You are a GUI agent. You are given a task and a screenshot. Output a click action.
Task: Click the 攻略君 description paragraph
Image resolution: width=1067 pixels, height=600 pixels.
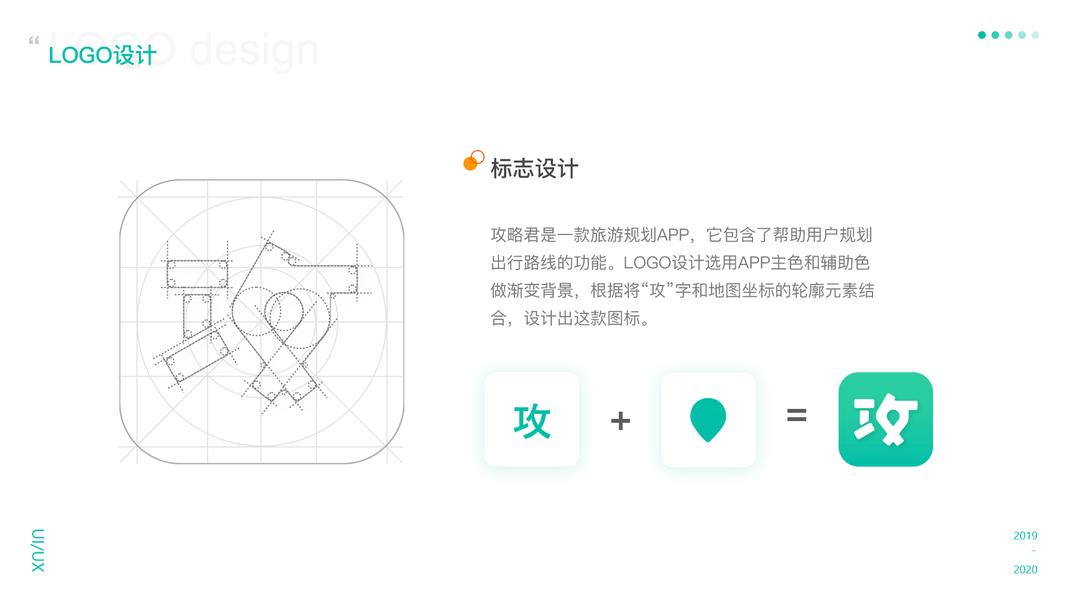pos(683,276)
